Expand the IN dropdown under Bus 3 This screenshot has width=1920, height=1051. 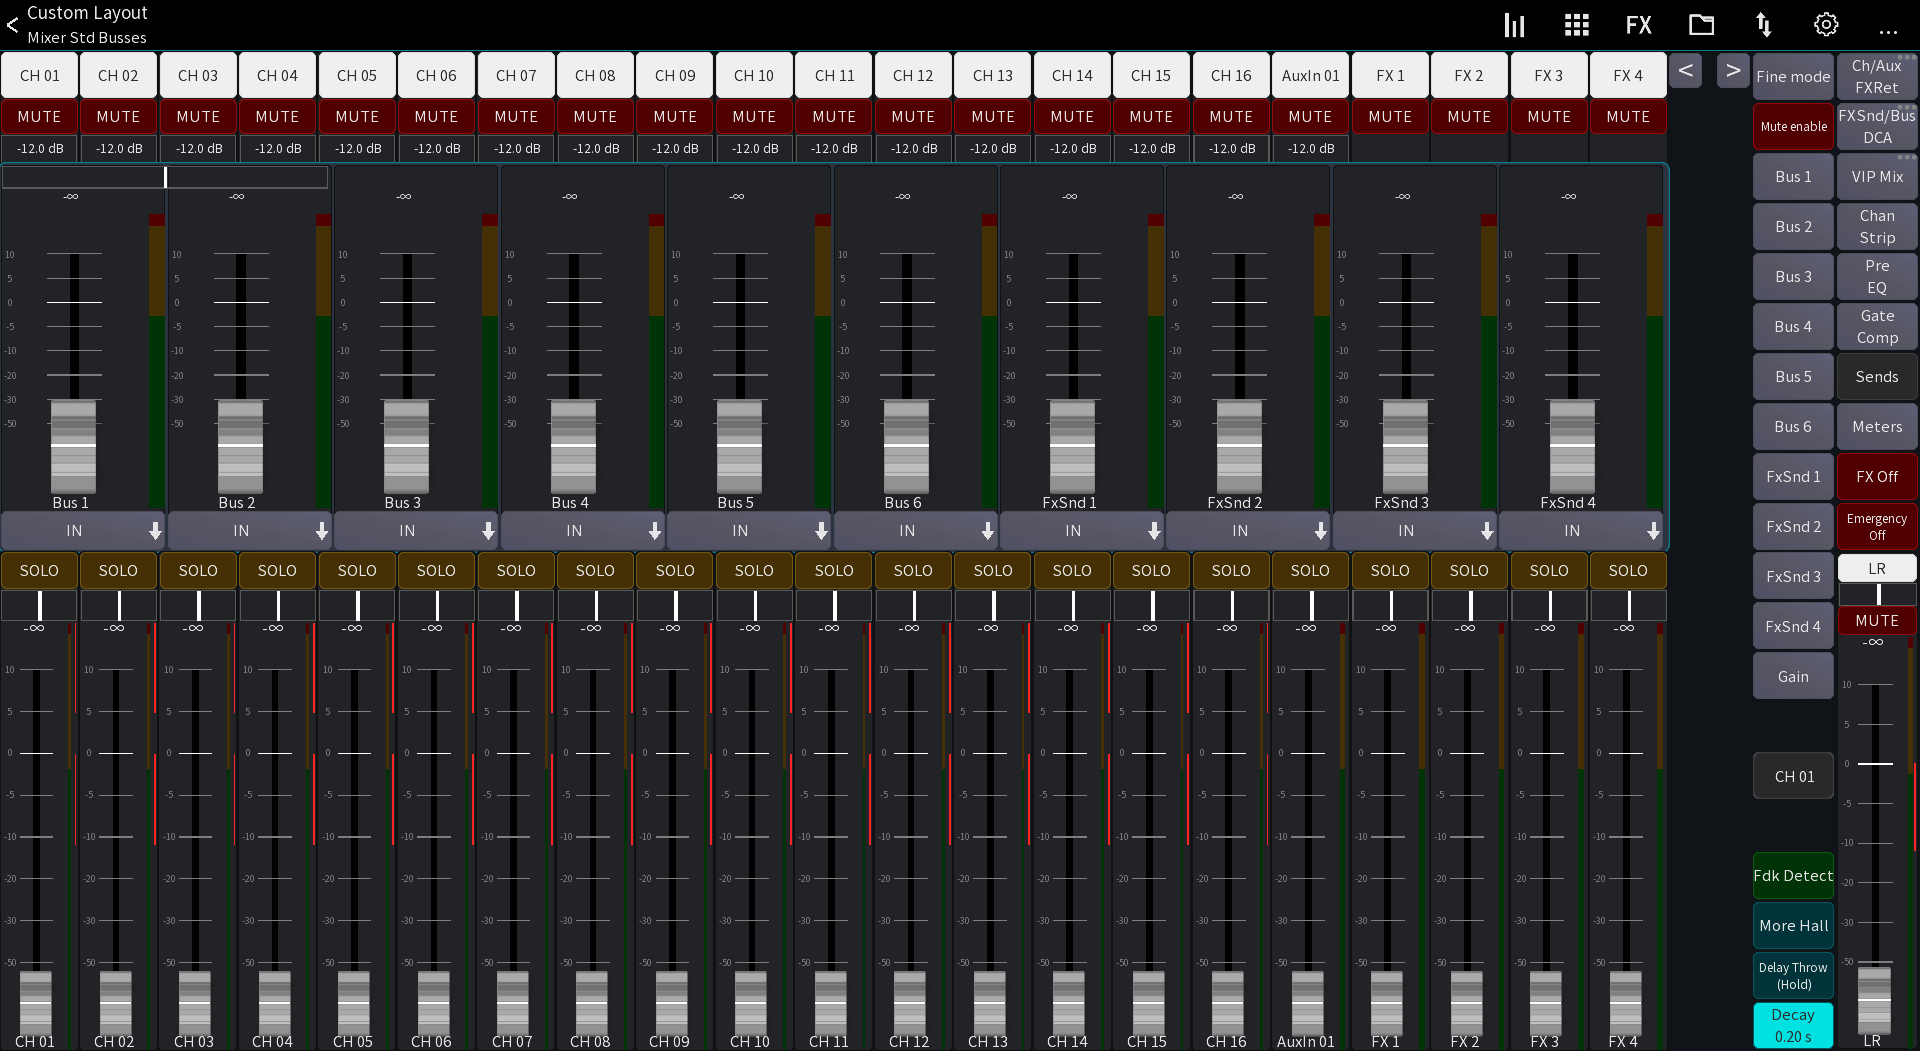click(x=415, y=531)
